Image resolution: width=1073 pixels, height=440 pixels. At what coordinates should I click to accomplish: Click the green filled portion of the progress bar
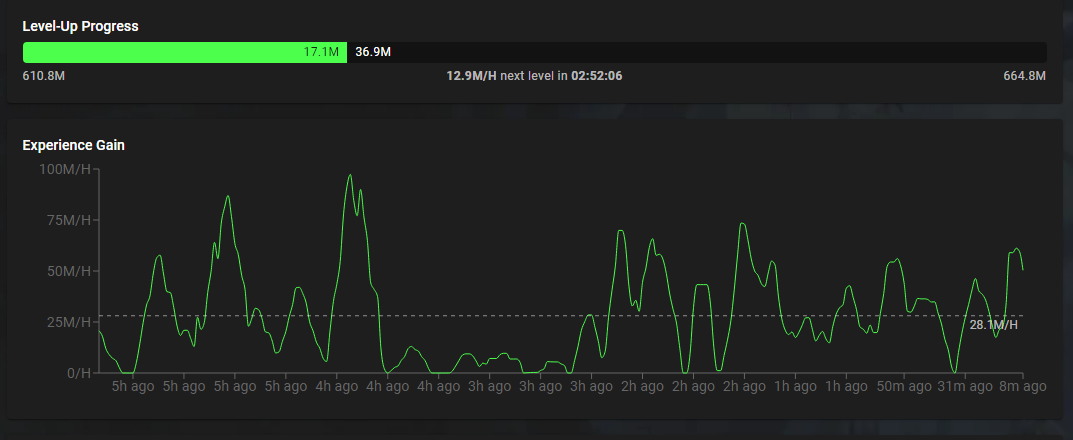[x=160, y=53]
